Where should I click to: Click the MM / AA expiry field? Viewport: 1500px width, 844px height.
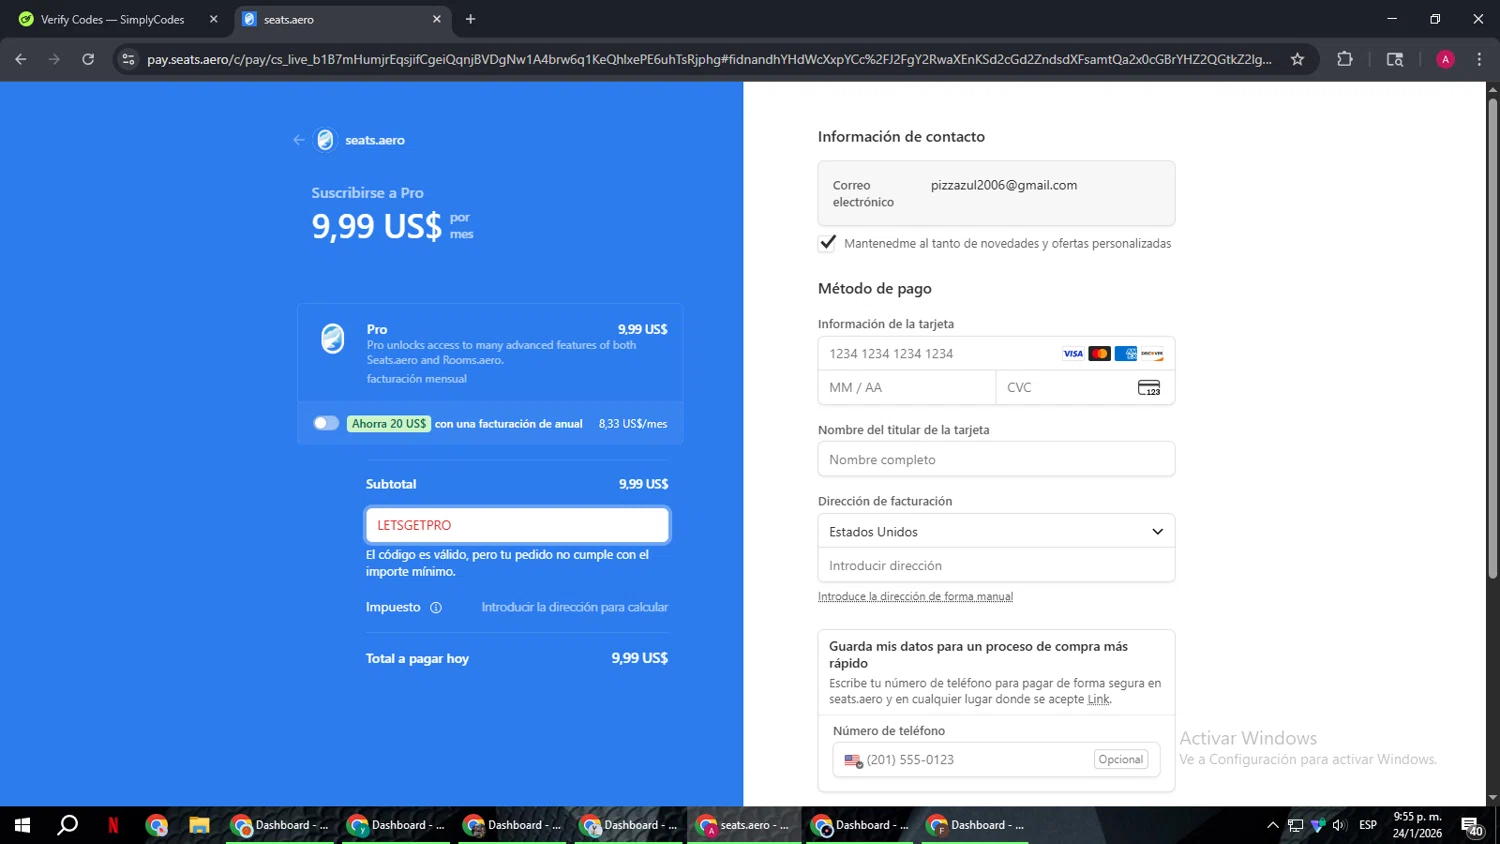point(906,388)
